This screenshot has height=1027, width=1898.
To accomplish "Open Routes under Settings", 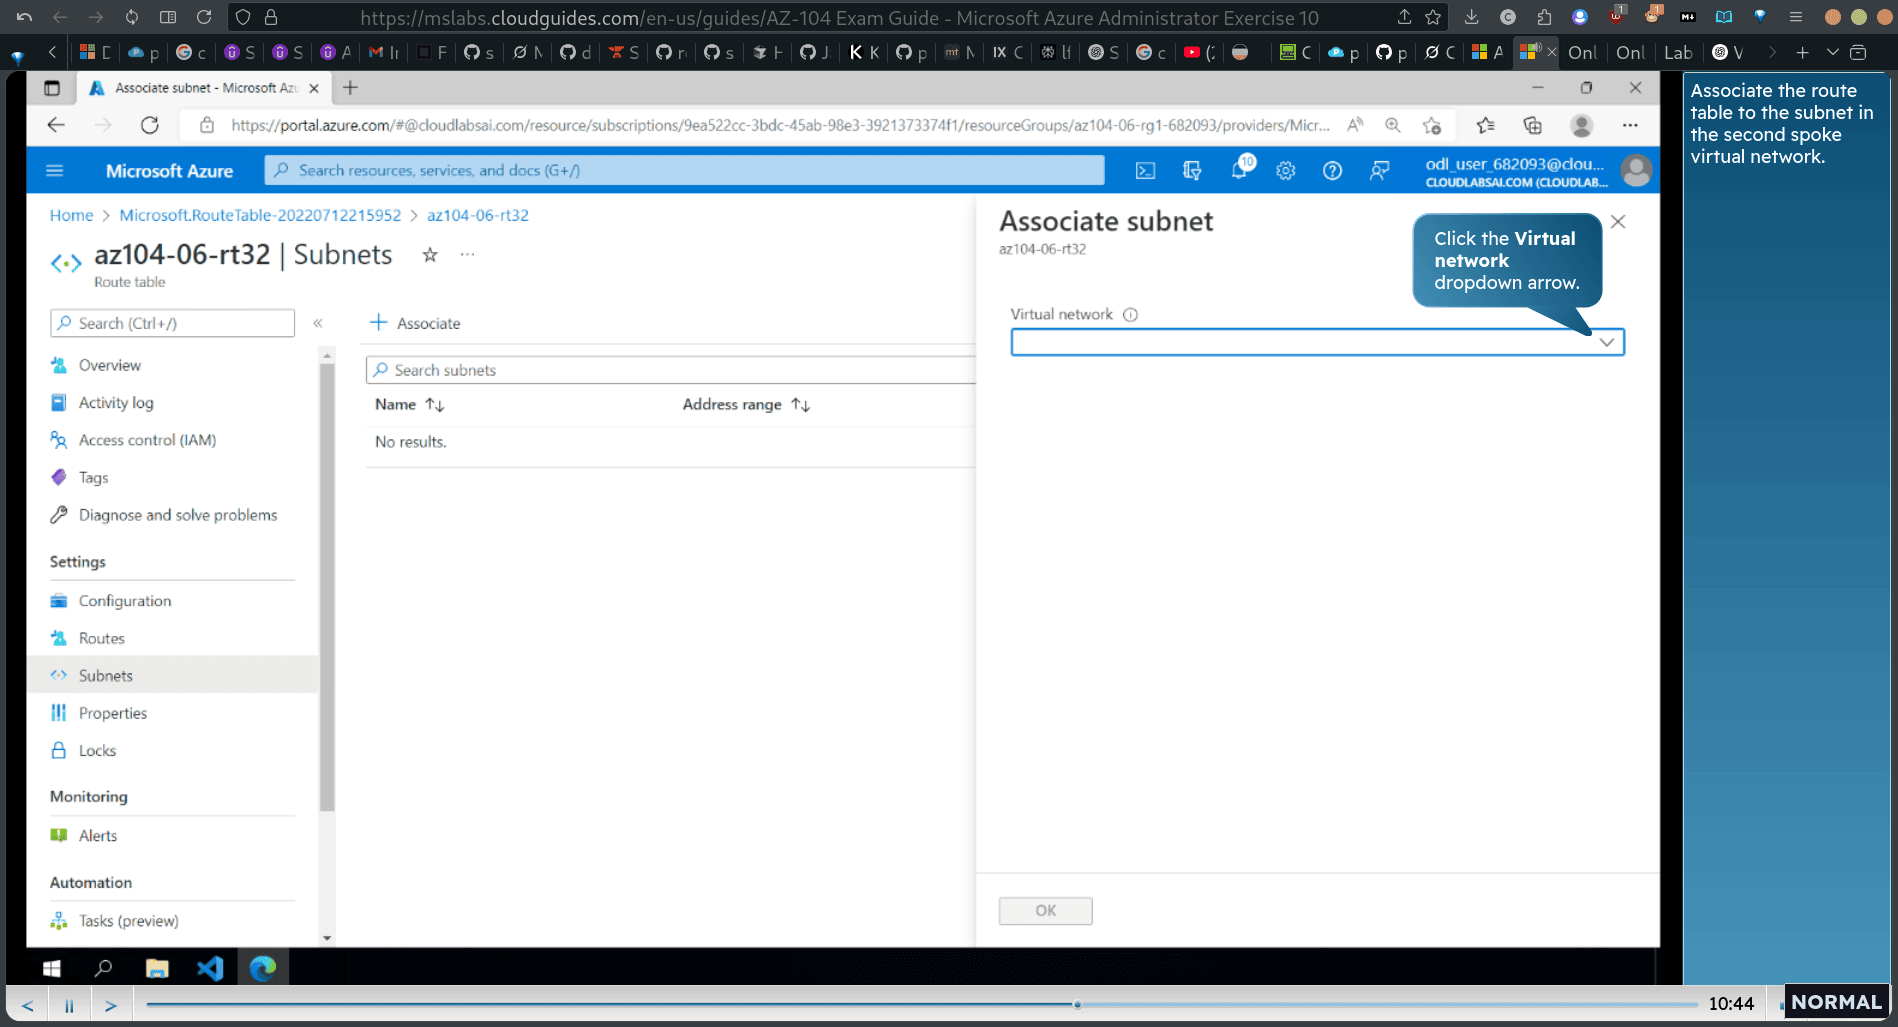I will [x=102, y=638].
